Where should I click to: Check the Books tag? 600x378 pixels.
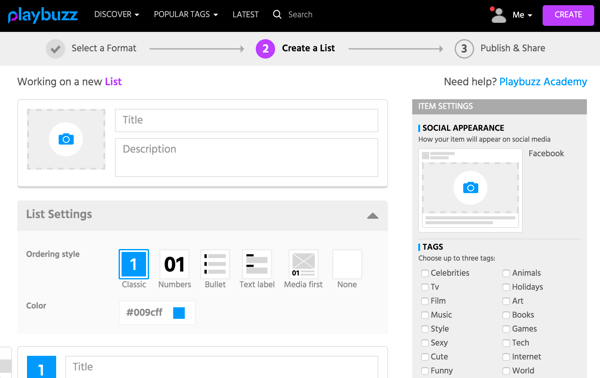coord(506,315)
